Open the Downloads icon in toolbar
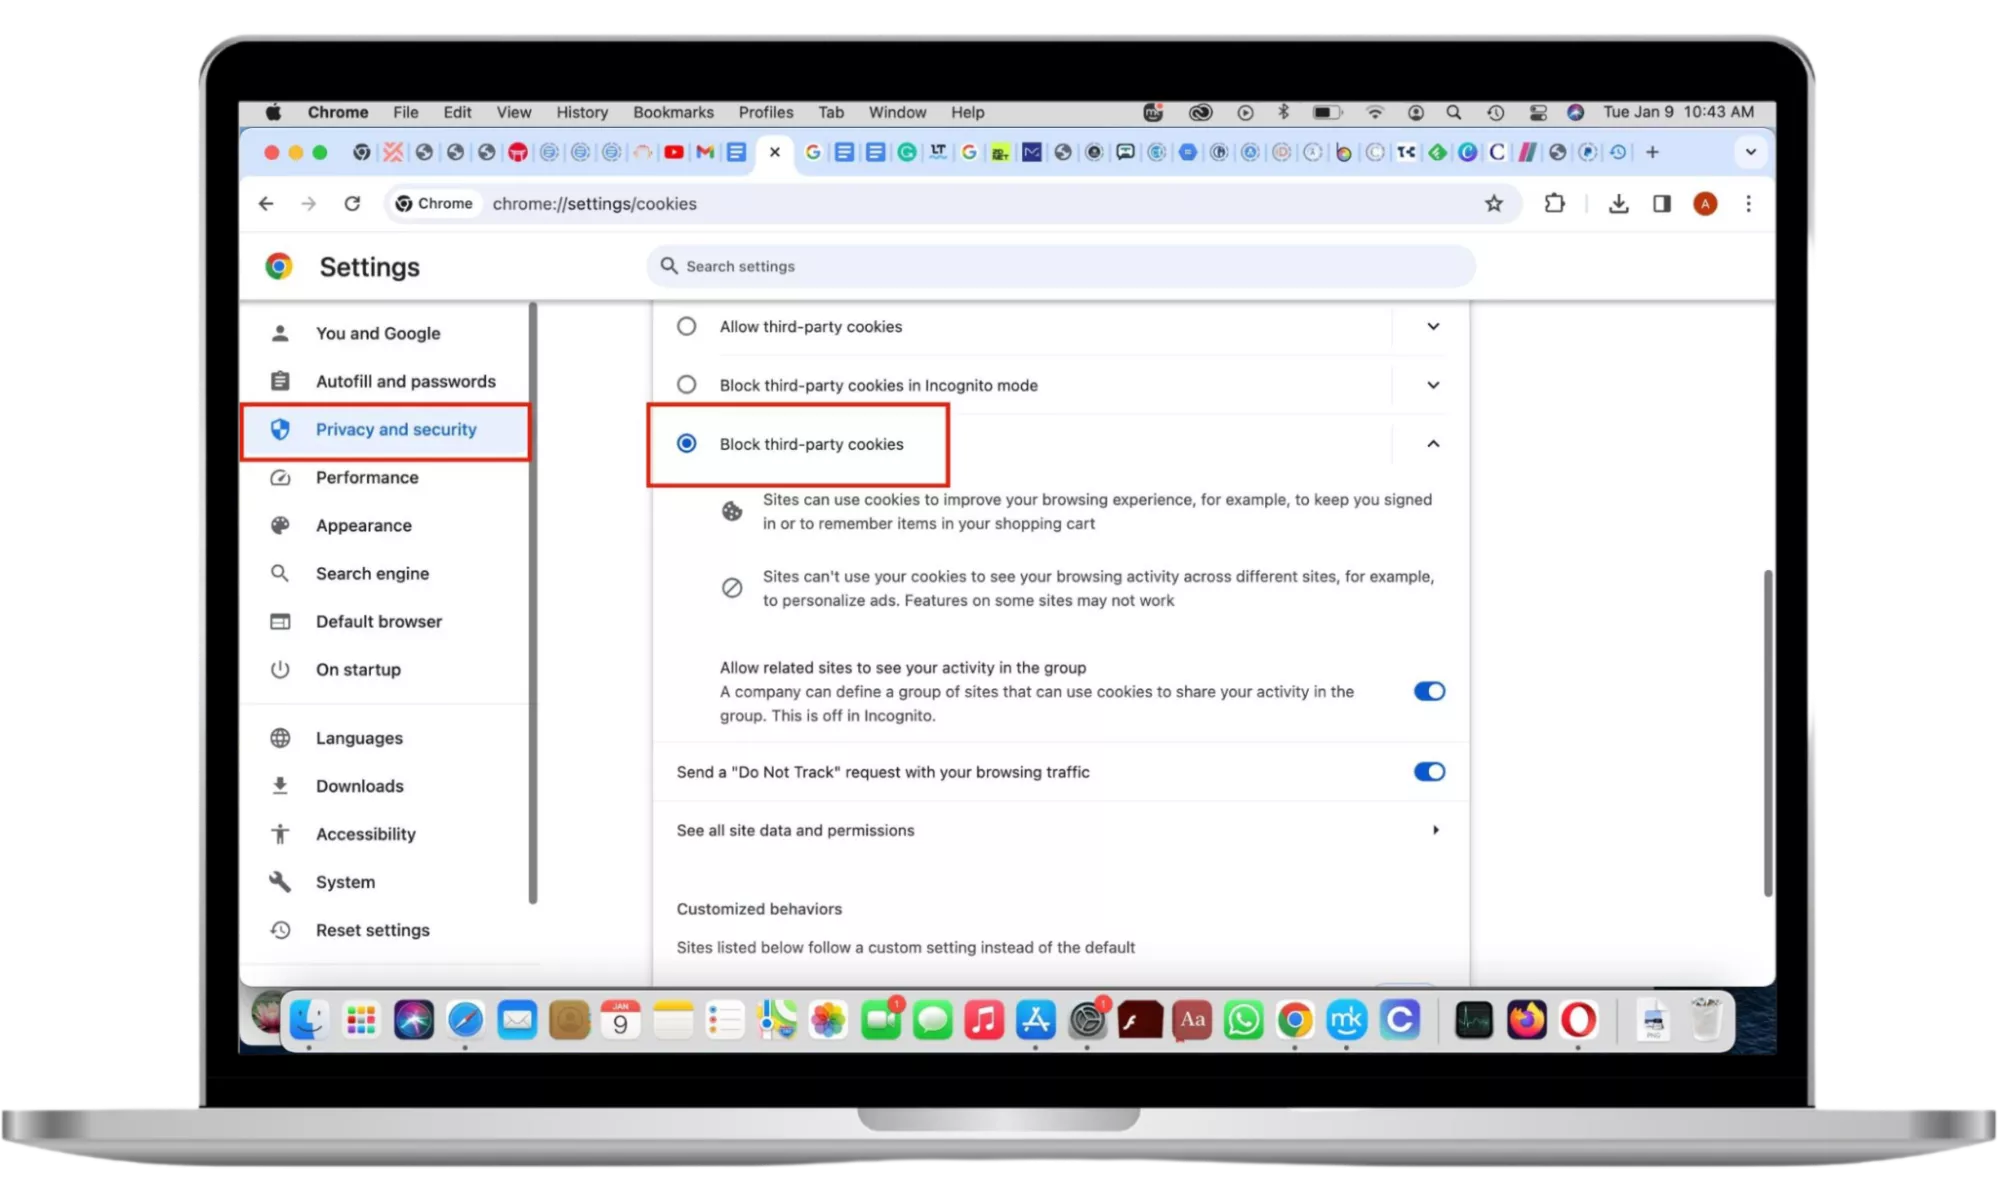 1618,204
